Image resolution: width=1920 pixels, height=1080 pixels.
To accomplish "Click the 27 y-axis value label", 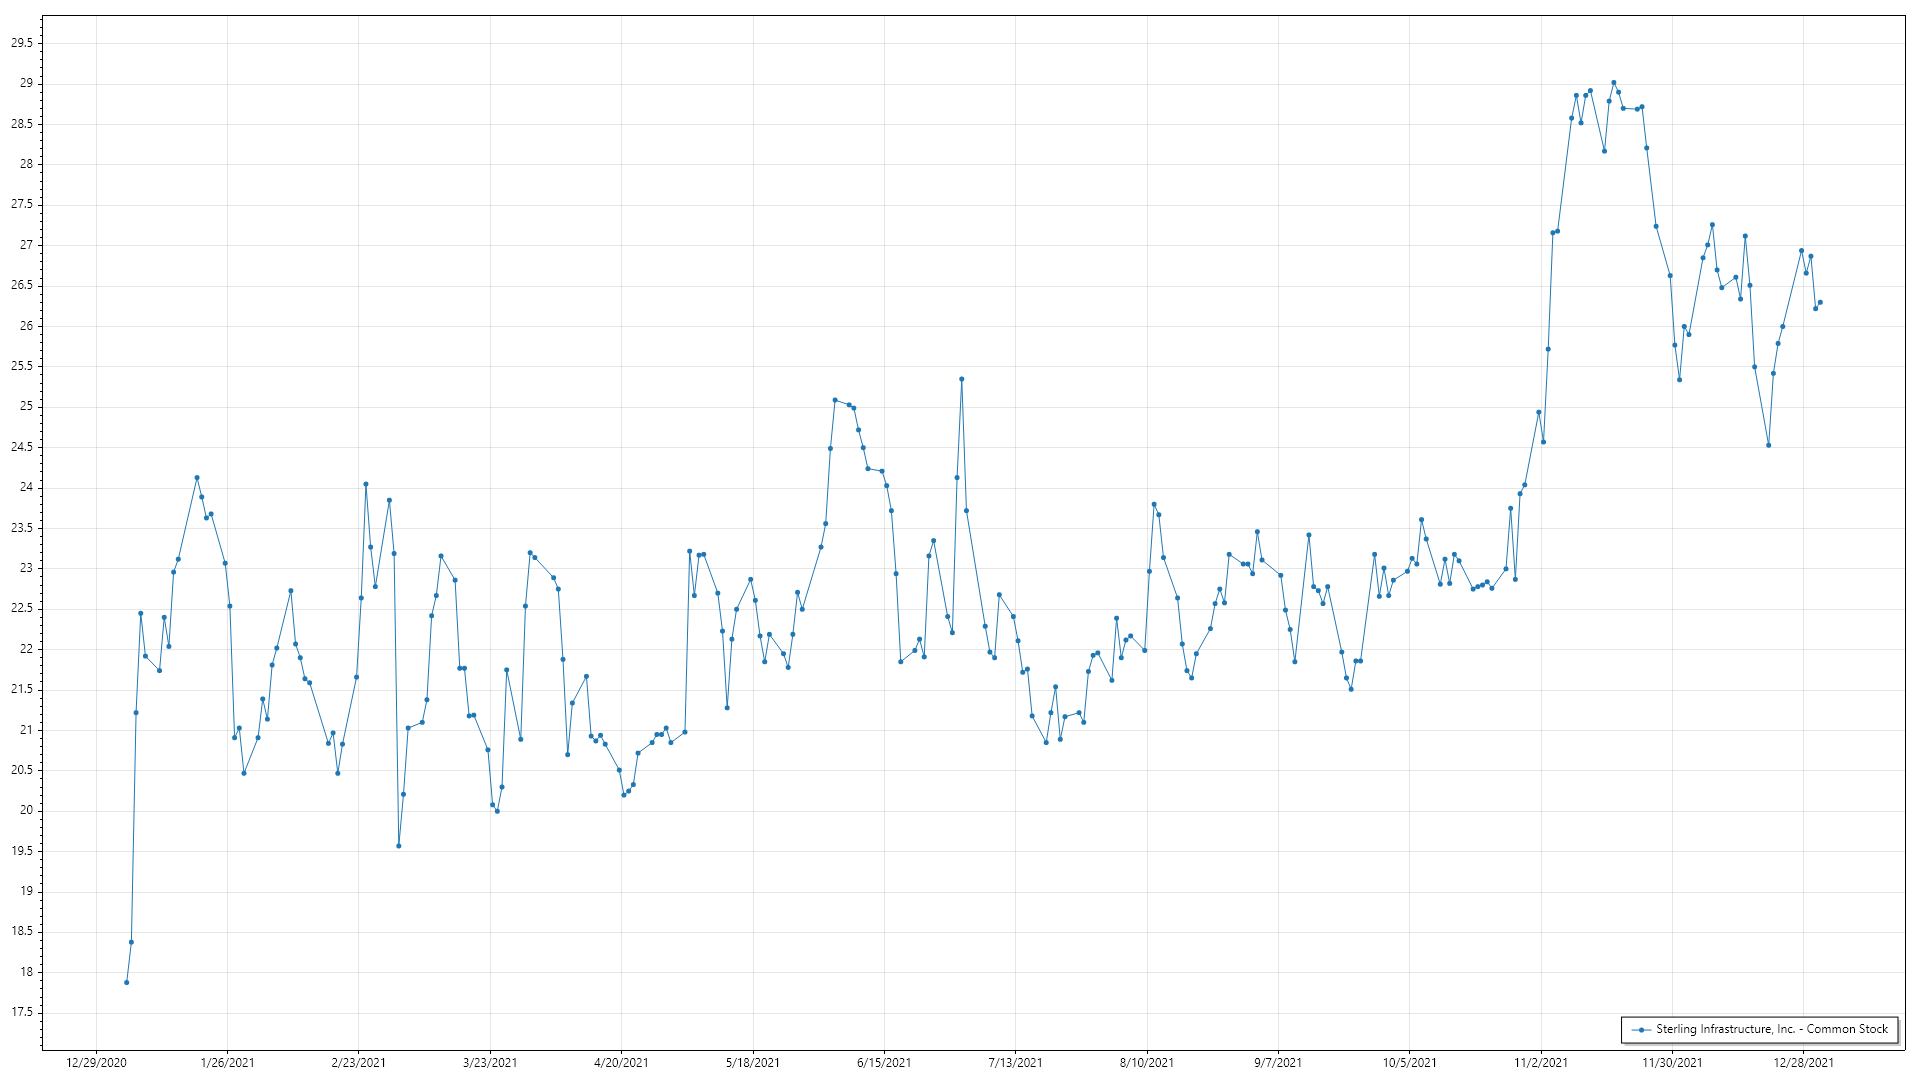I will pos(26,245).
